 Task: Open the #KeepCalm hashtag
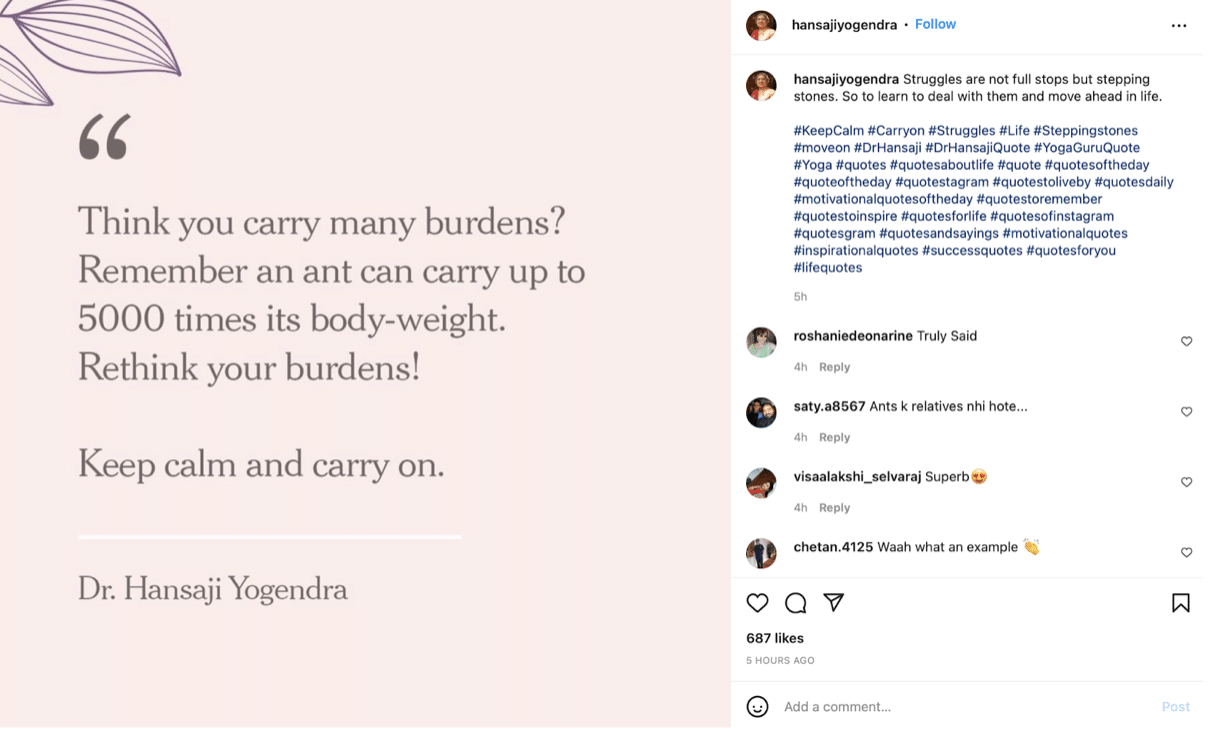[x=826, y=130]
